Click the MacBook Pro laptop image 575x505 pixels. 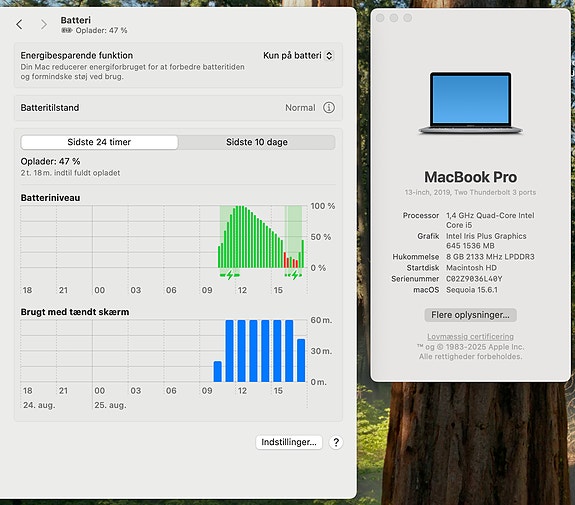(x=470, y=103)
